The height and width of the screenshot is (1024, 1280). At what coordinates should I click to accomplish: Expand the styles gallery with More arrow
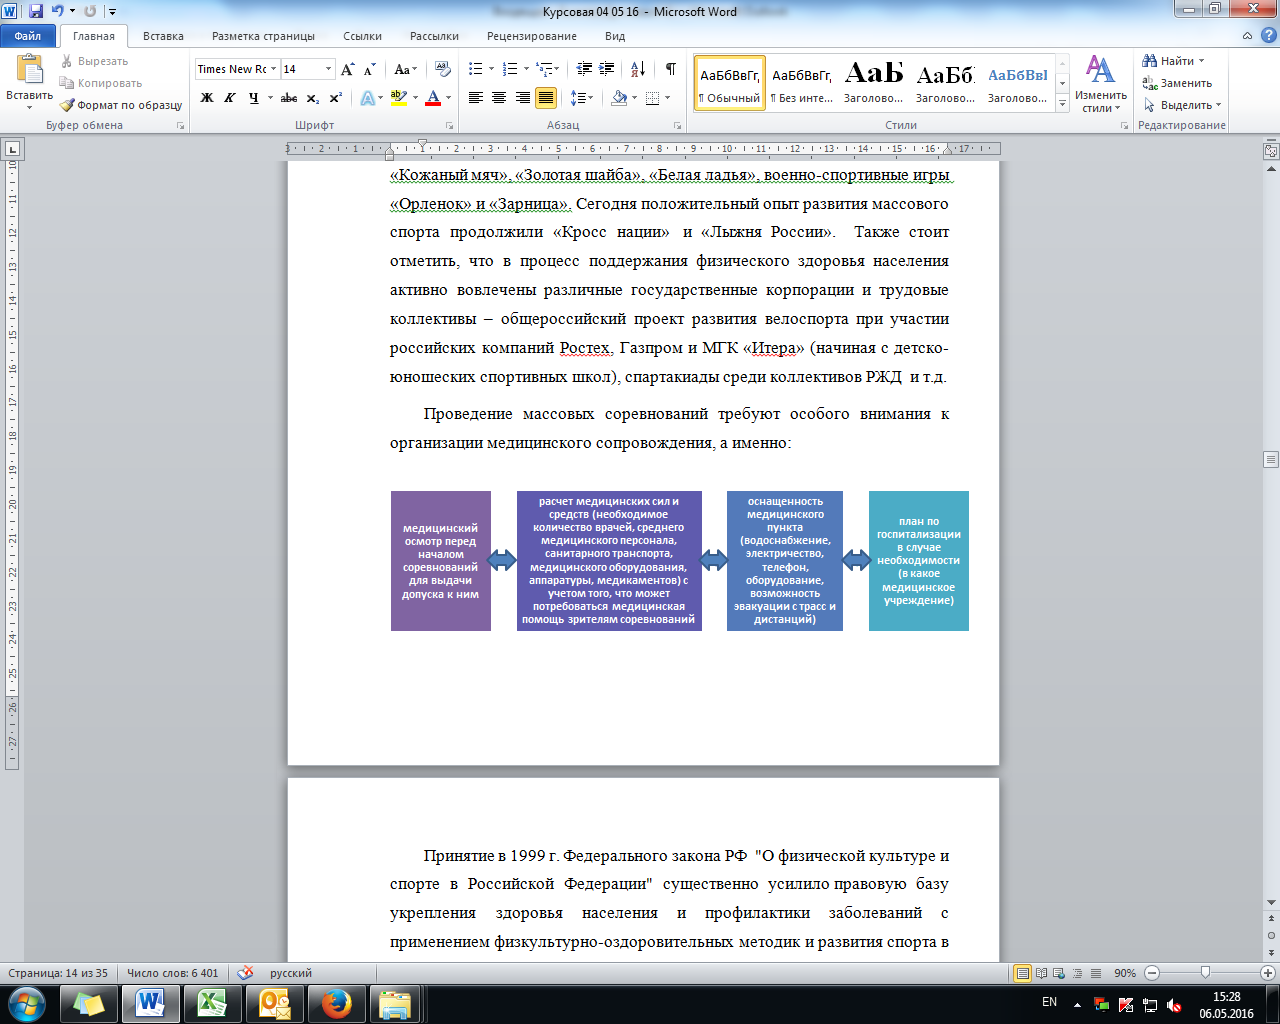[1063, 102]
